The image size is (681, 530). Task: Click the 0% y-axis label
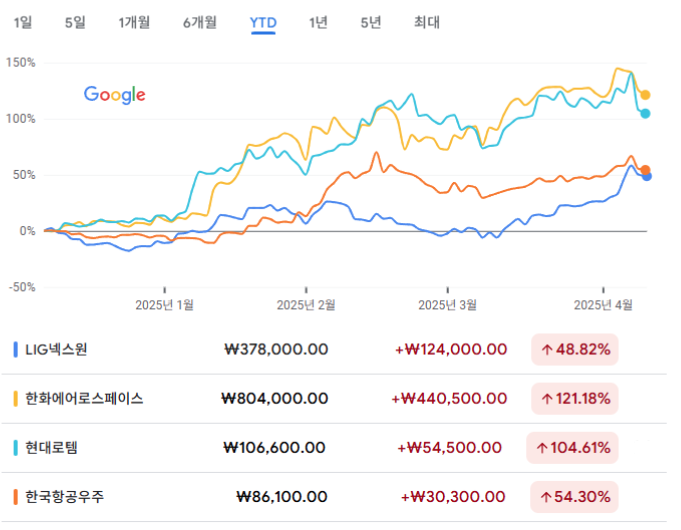point(28,231)
